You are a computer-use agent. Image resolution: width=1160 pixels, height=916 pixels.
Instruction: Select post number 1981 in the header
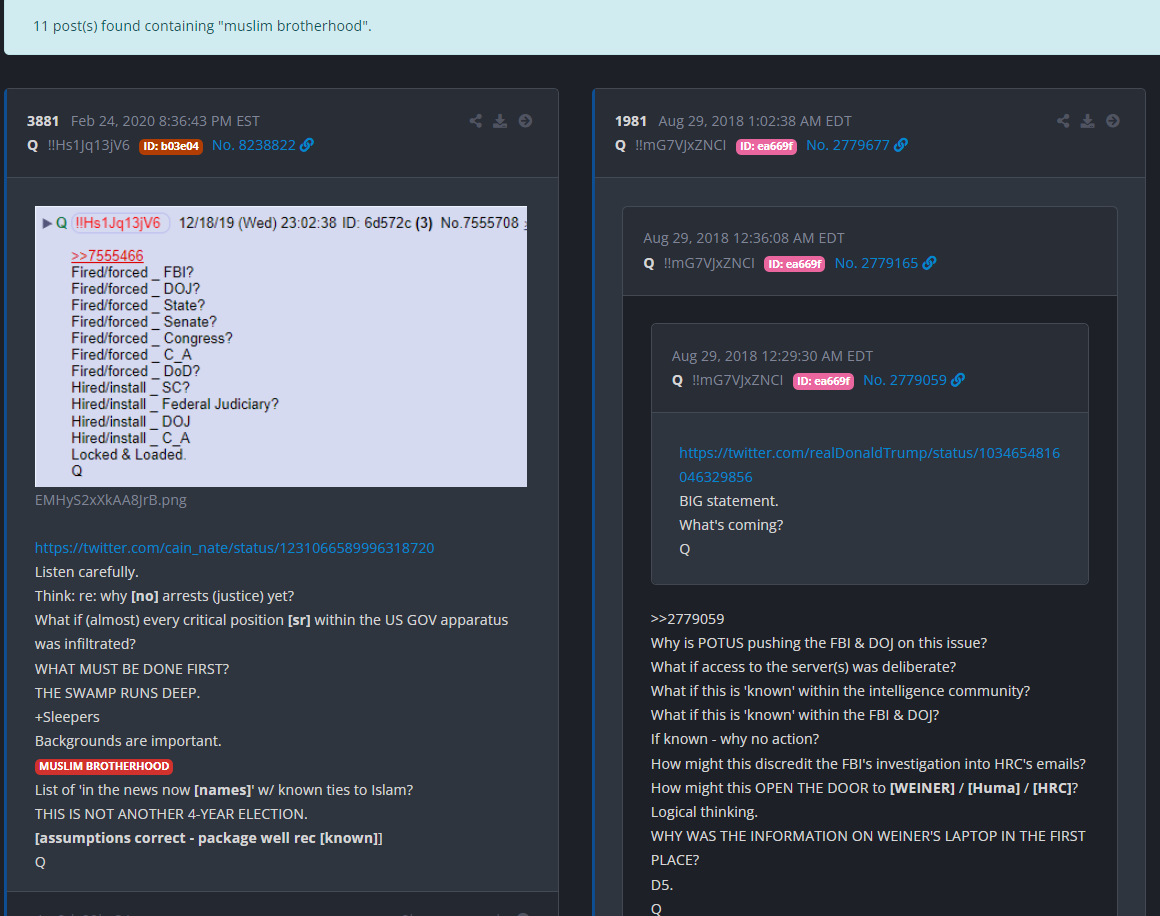(631, 121)
